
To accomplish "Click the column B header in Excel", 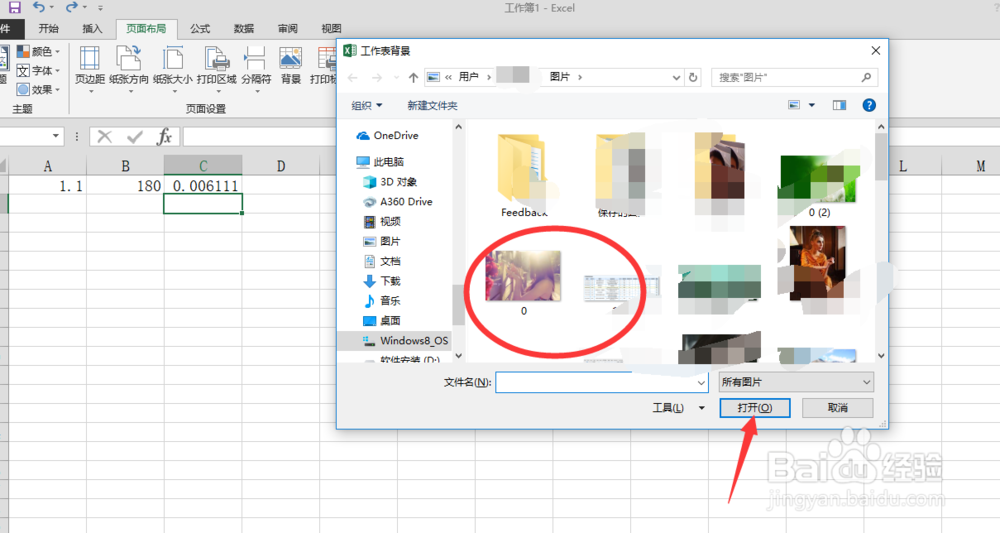I will [126, 166].
